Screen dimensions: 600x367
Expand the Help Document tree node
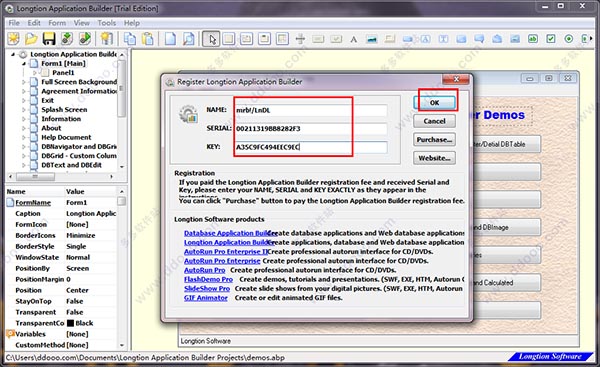[x=24, y=137]
